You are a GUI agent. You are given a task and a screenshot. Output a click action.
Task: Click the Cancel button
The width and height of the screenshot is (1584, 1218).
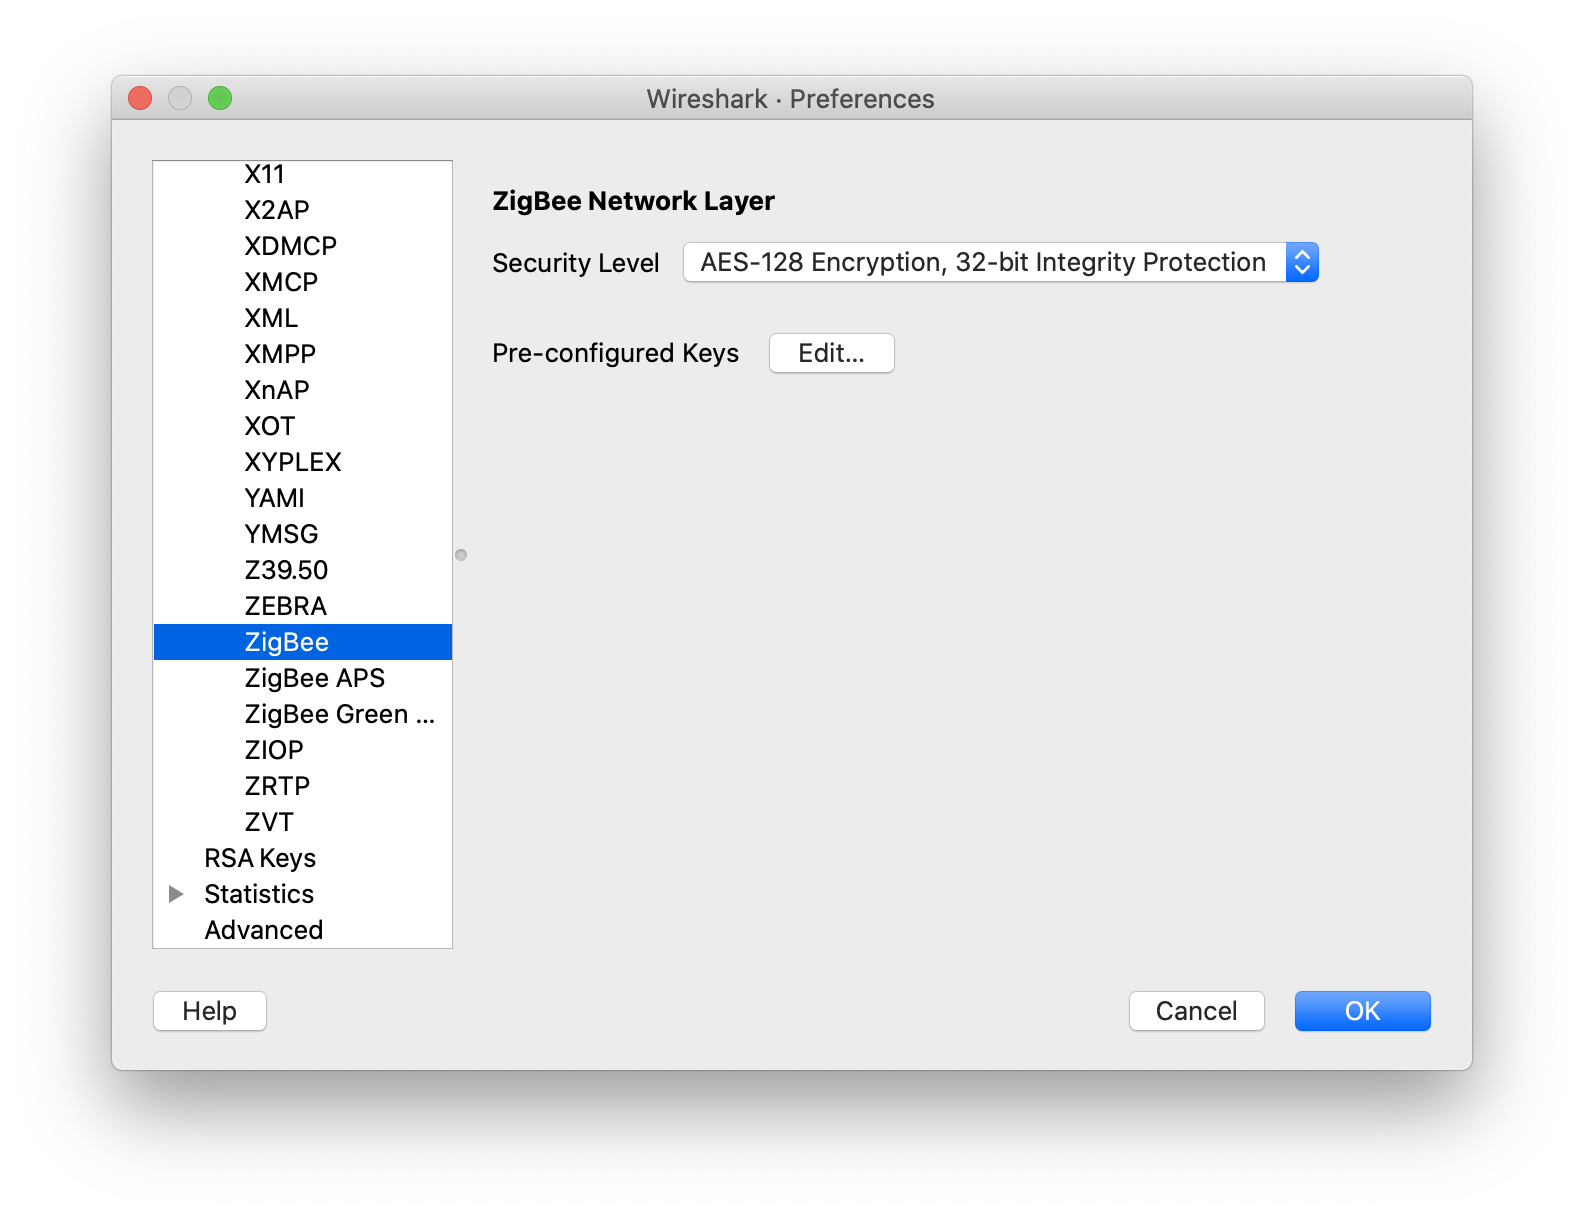coord(1196,1011)
